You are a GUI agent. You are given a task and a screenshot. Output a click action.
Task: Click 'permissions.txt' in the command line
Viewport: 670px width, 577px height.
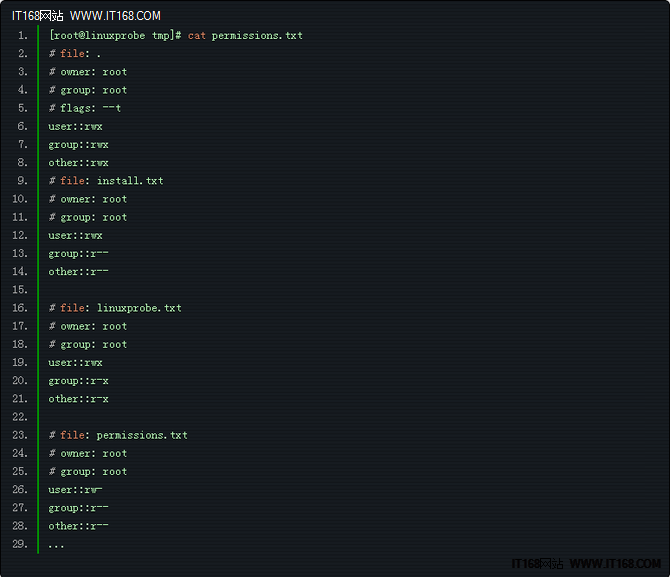click(x=257, y=36)
